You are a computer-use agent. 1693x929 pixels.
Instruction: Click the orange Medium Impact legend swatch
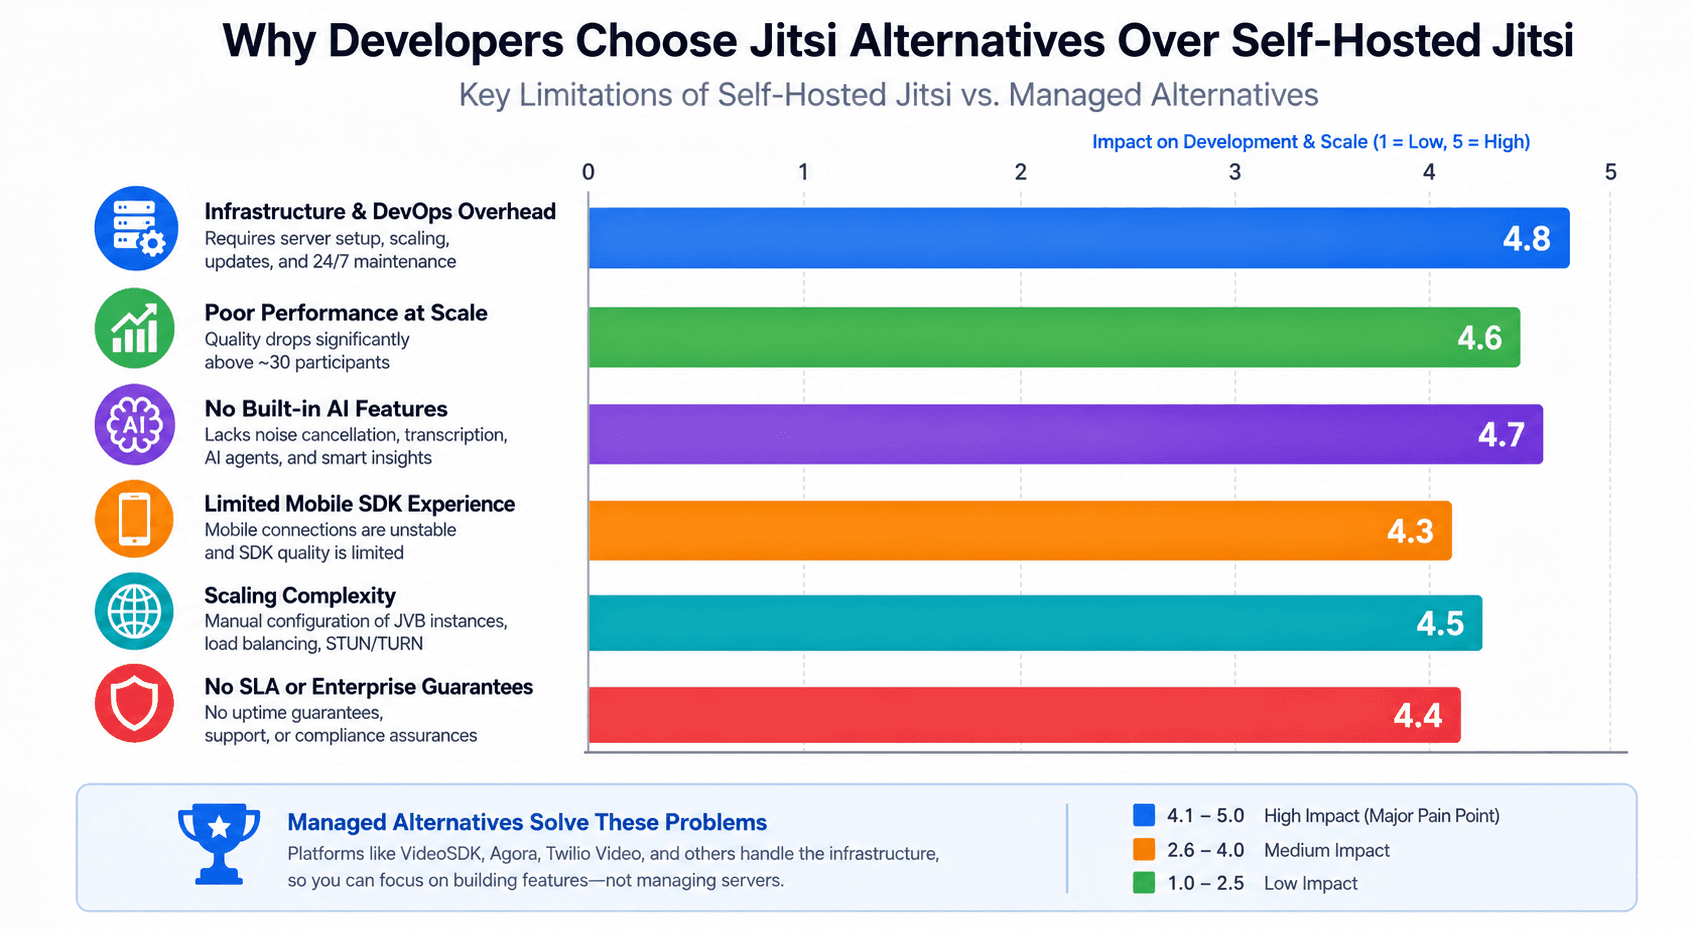[1144, 849]
